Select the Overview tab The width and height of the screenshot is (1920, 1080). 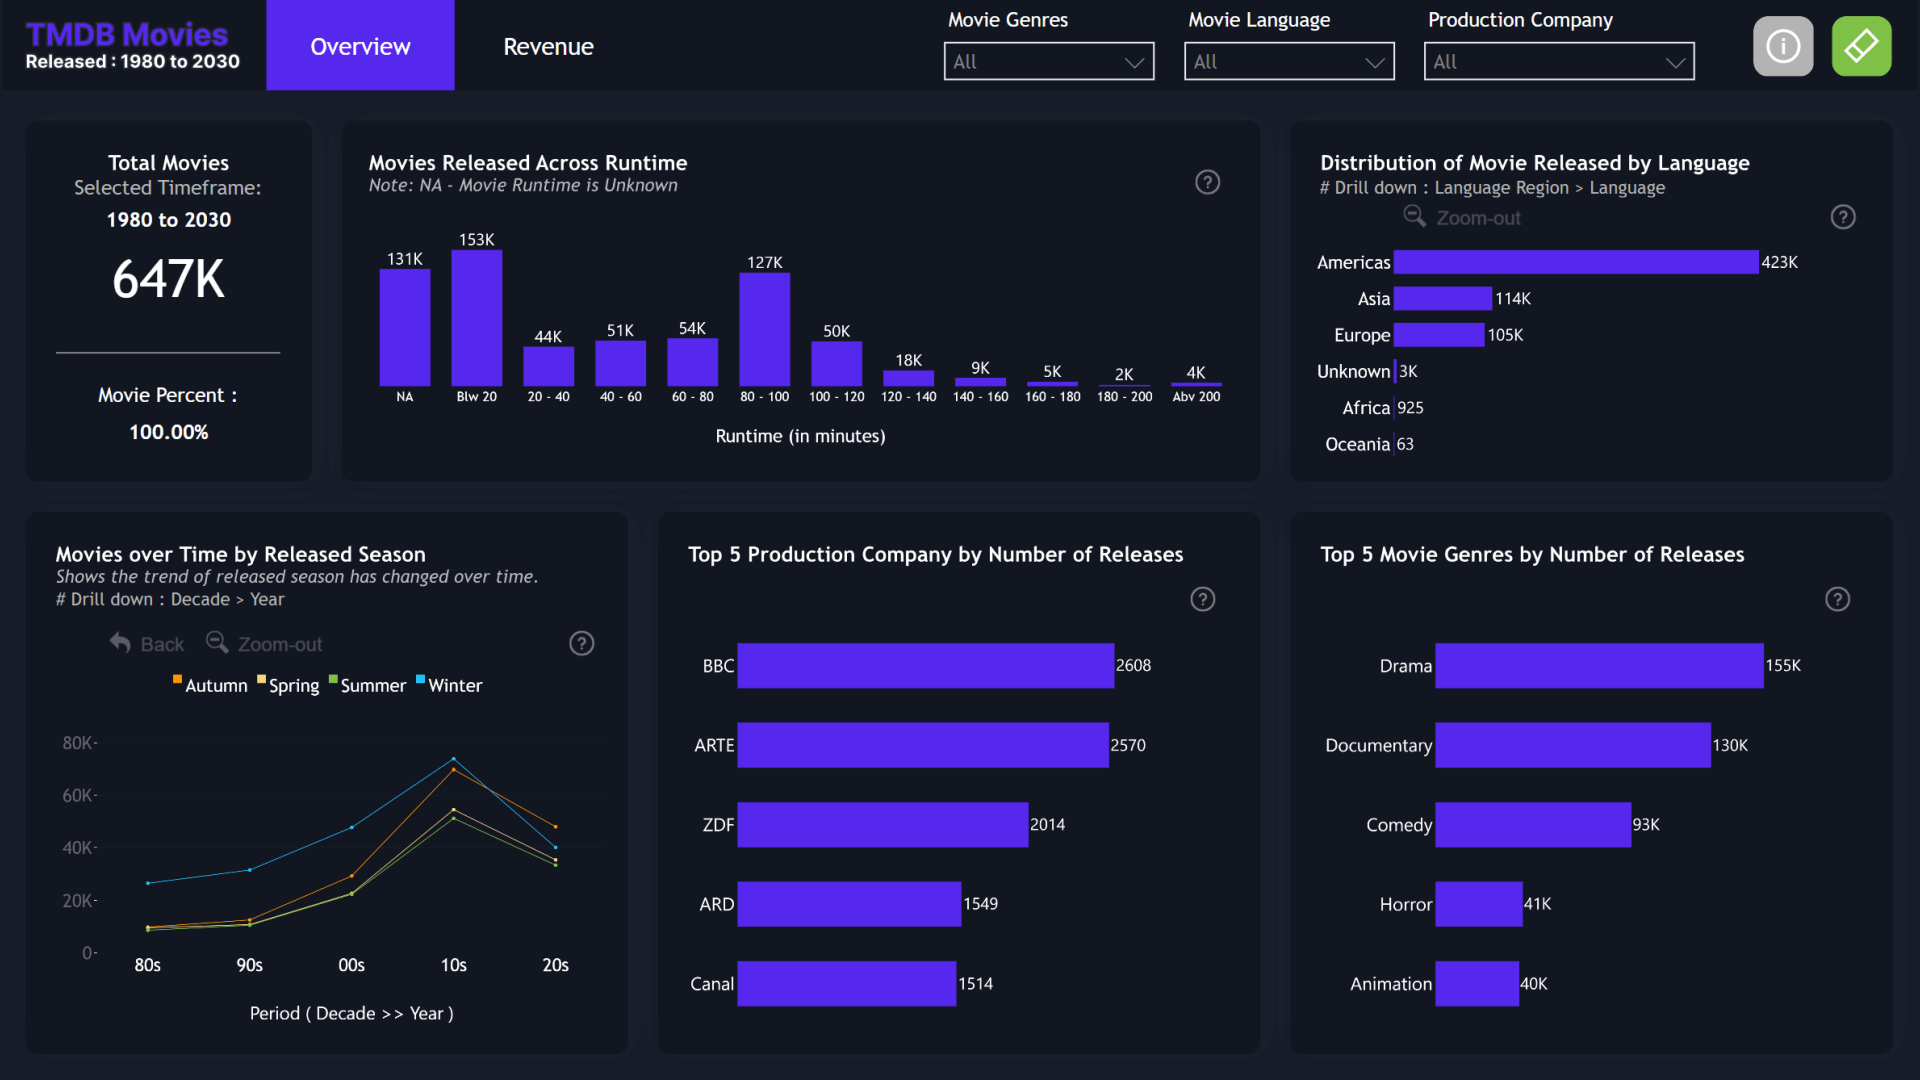click(360, 46)
